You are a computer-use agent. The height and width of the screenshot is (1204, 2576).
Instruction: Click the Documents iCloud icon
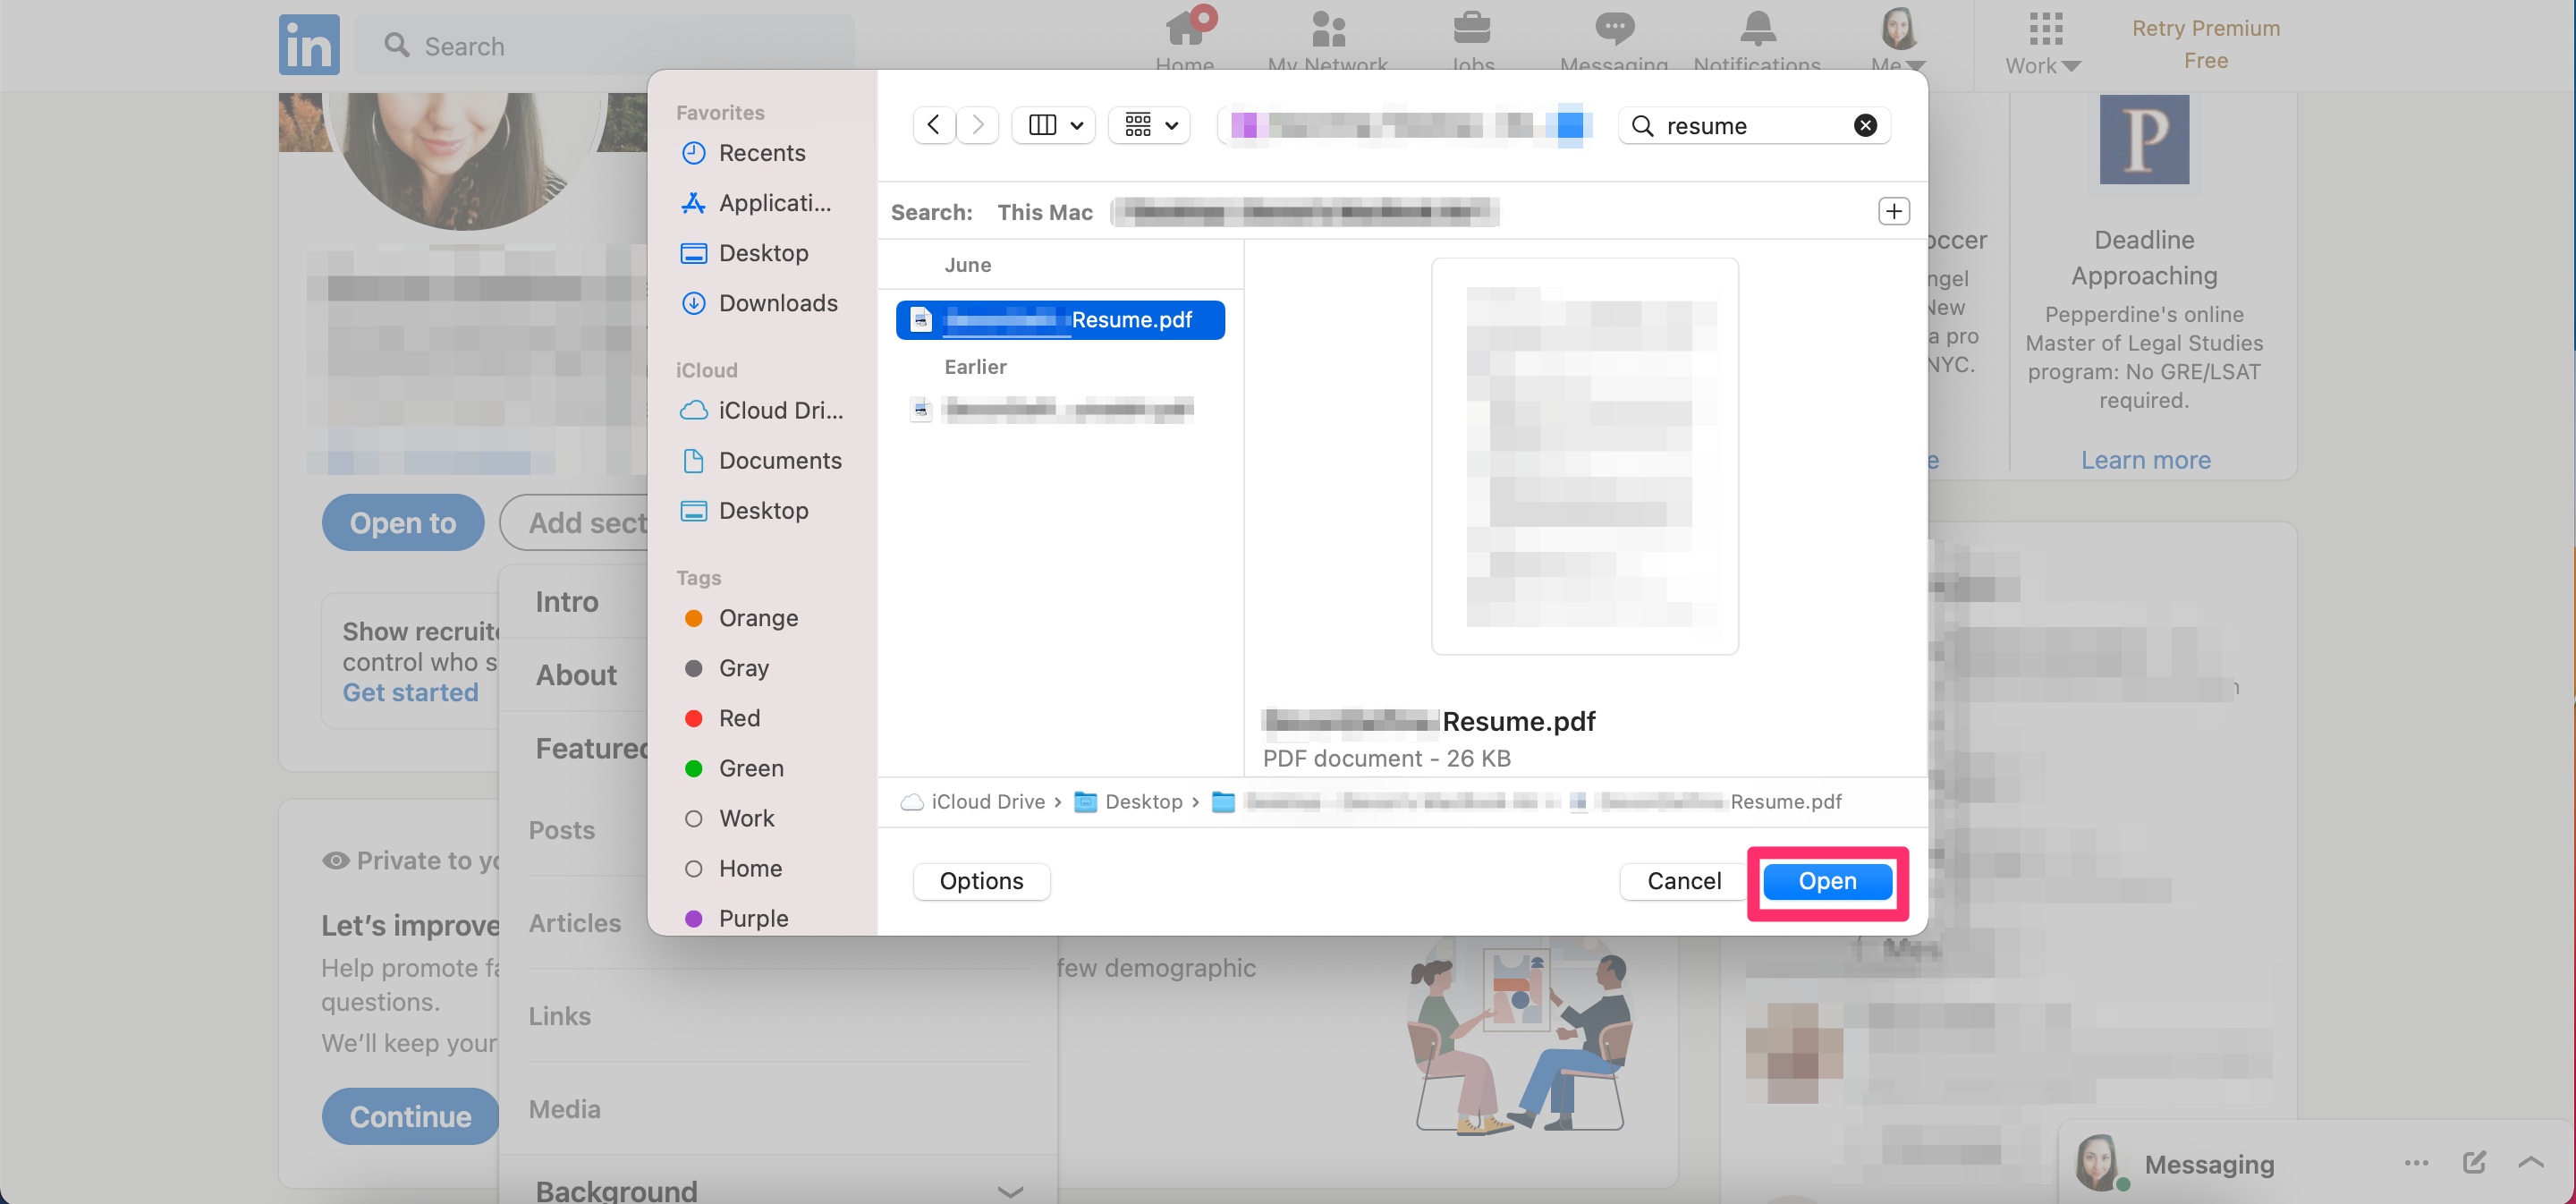(x=693, y=460)
